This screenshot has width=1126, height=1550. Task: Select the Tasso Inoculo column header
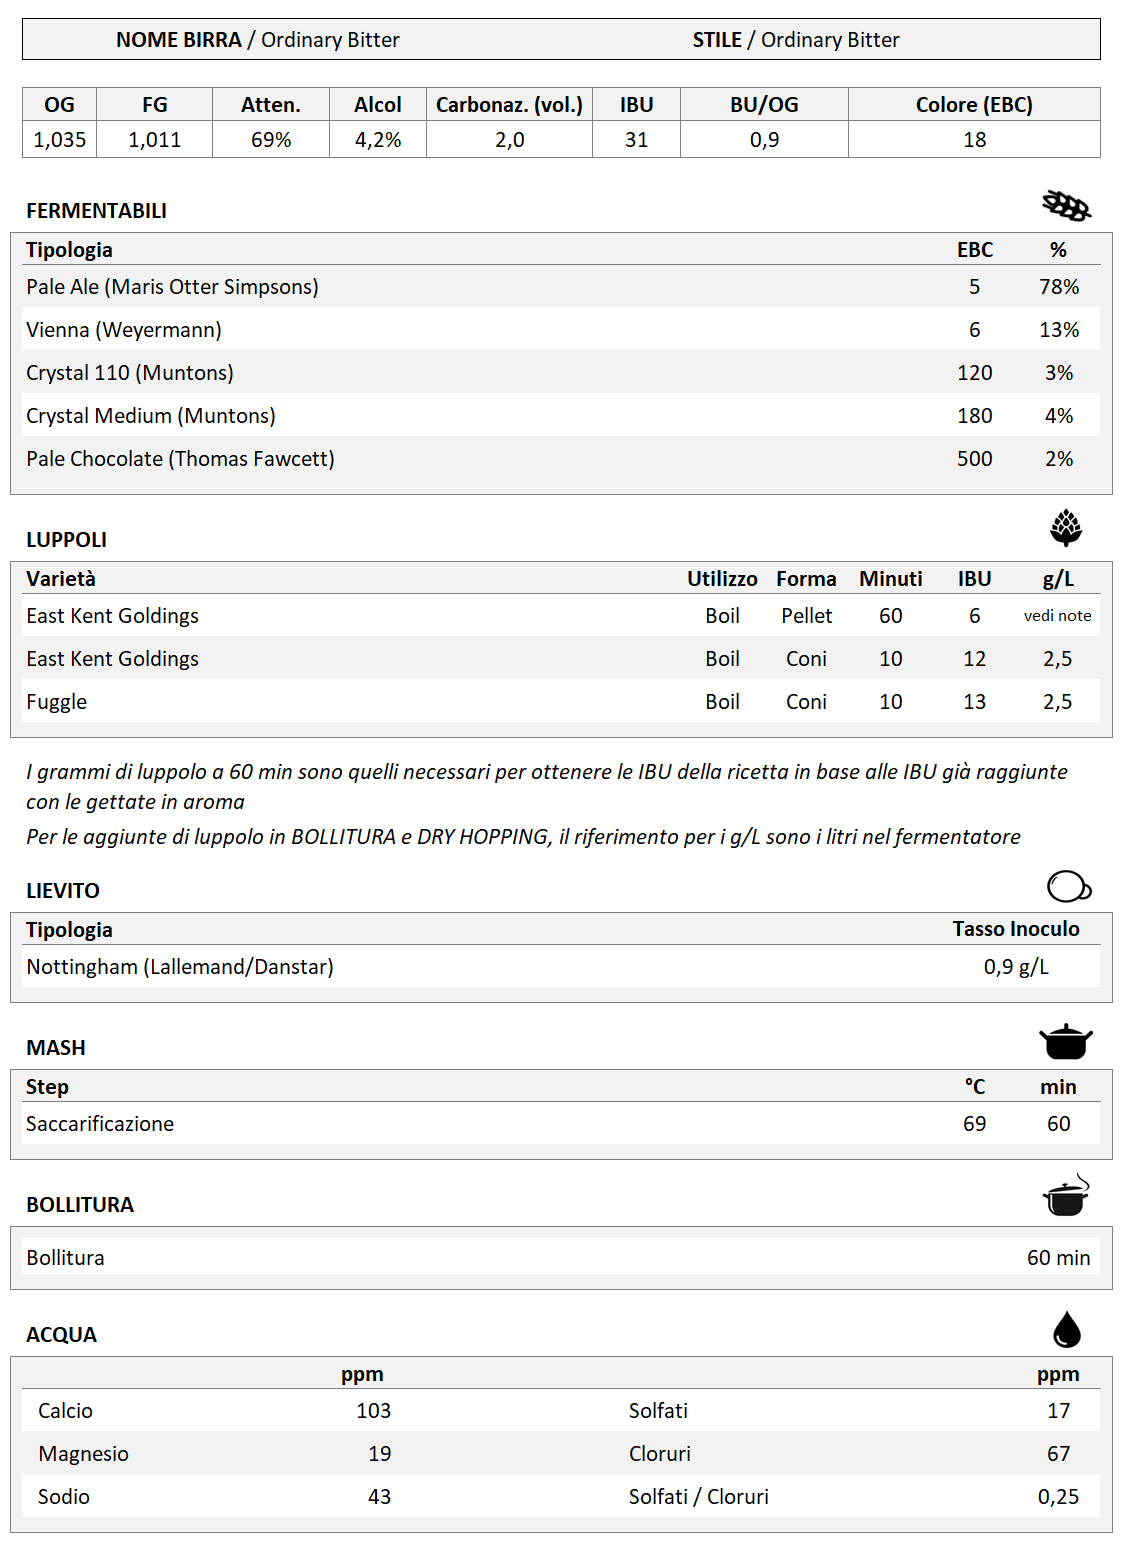(x=1015, y=929)
